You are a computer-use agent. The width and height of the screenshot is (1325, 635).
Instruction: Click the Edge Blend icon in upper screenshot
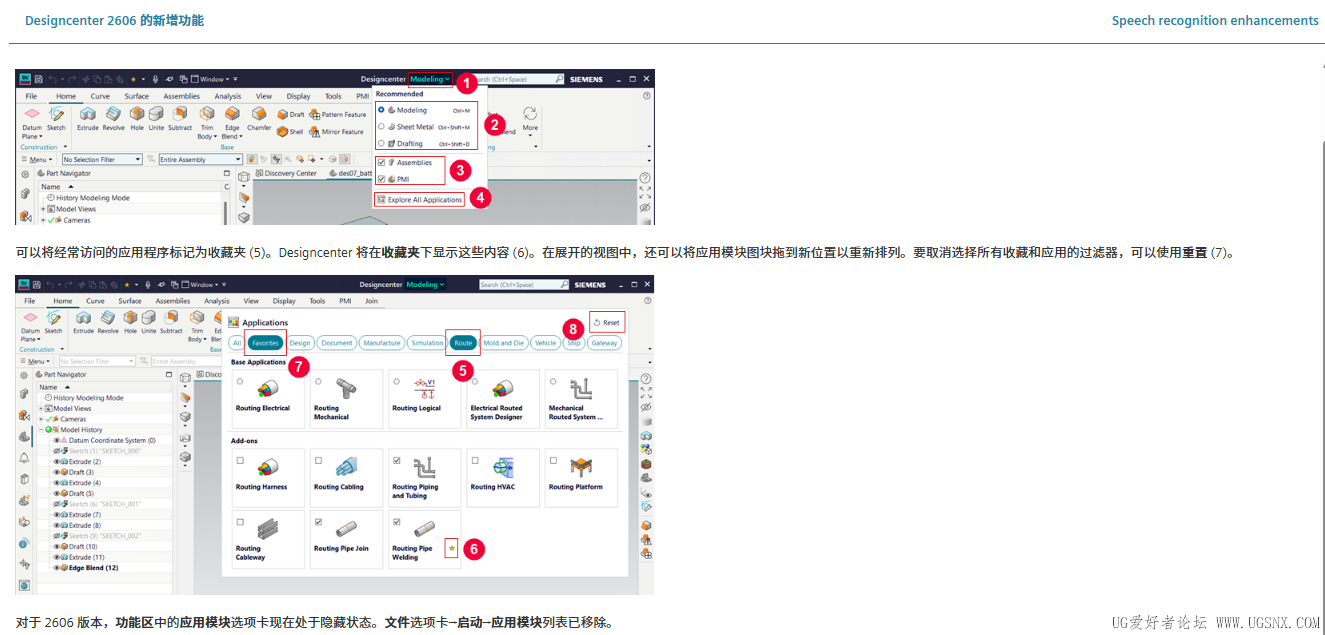click(x=232, y=113)
